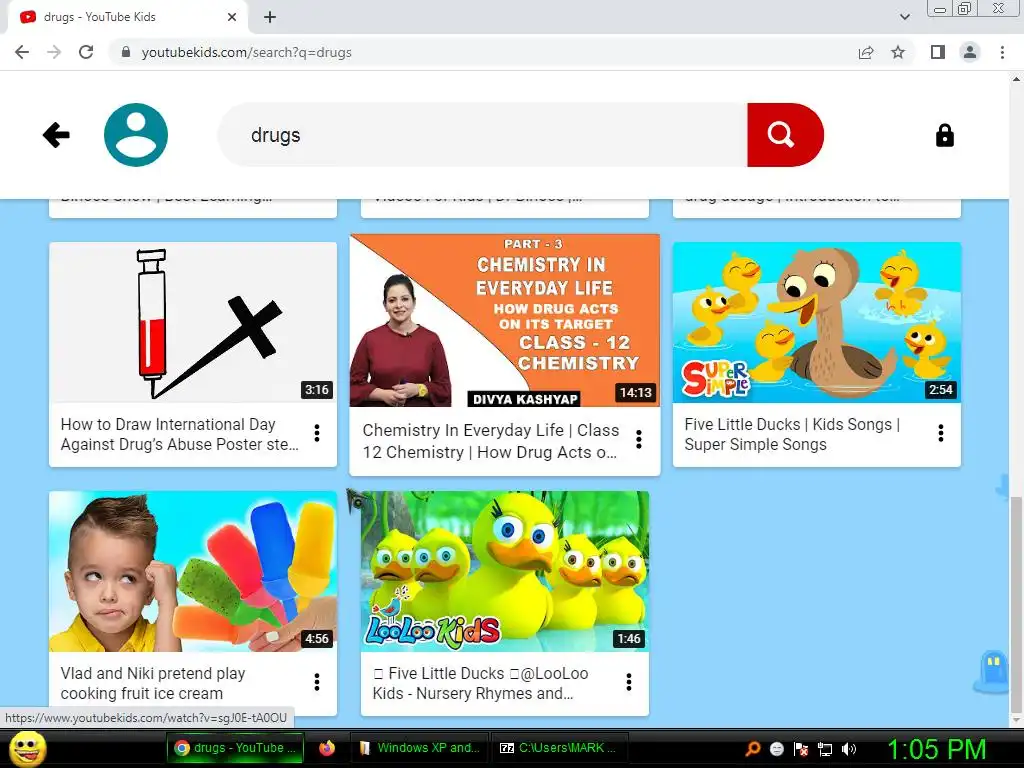Screen dimensions: 1024x768
Task: Click the 1:05 PM clock
Action: (936, 749)
